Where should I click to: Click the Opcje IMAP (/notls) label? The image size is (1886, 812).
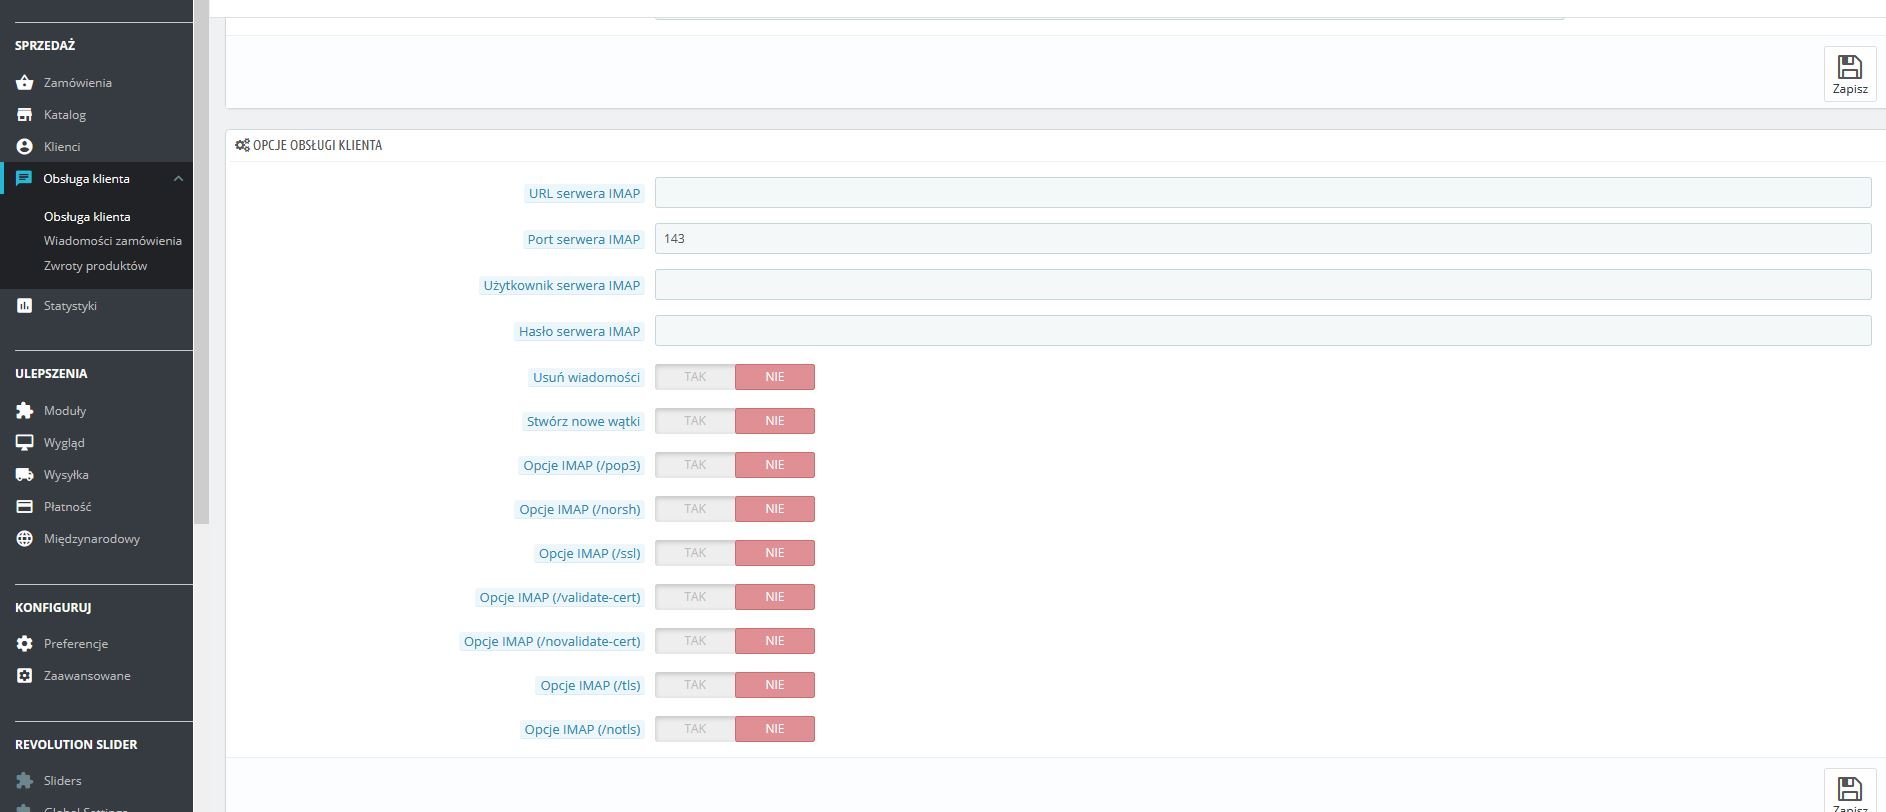click(x=583, y=730)
